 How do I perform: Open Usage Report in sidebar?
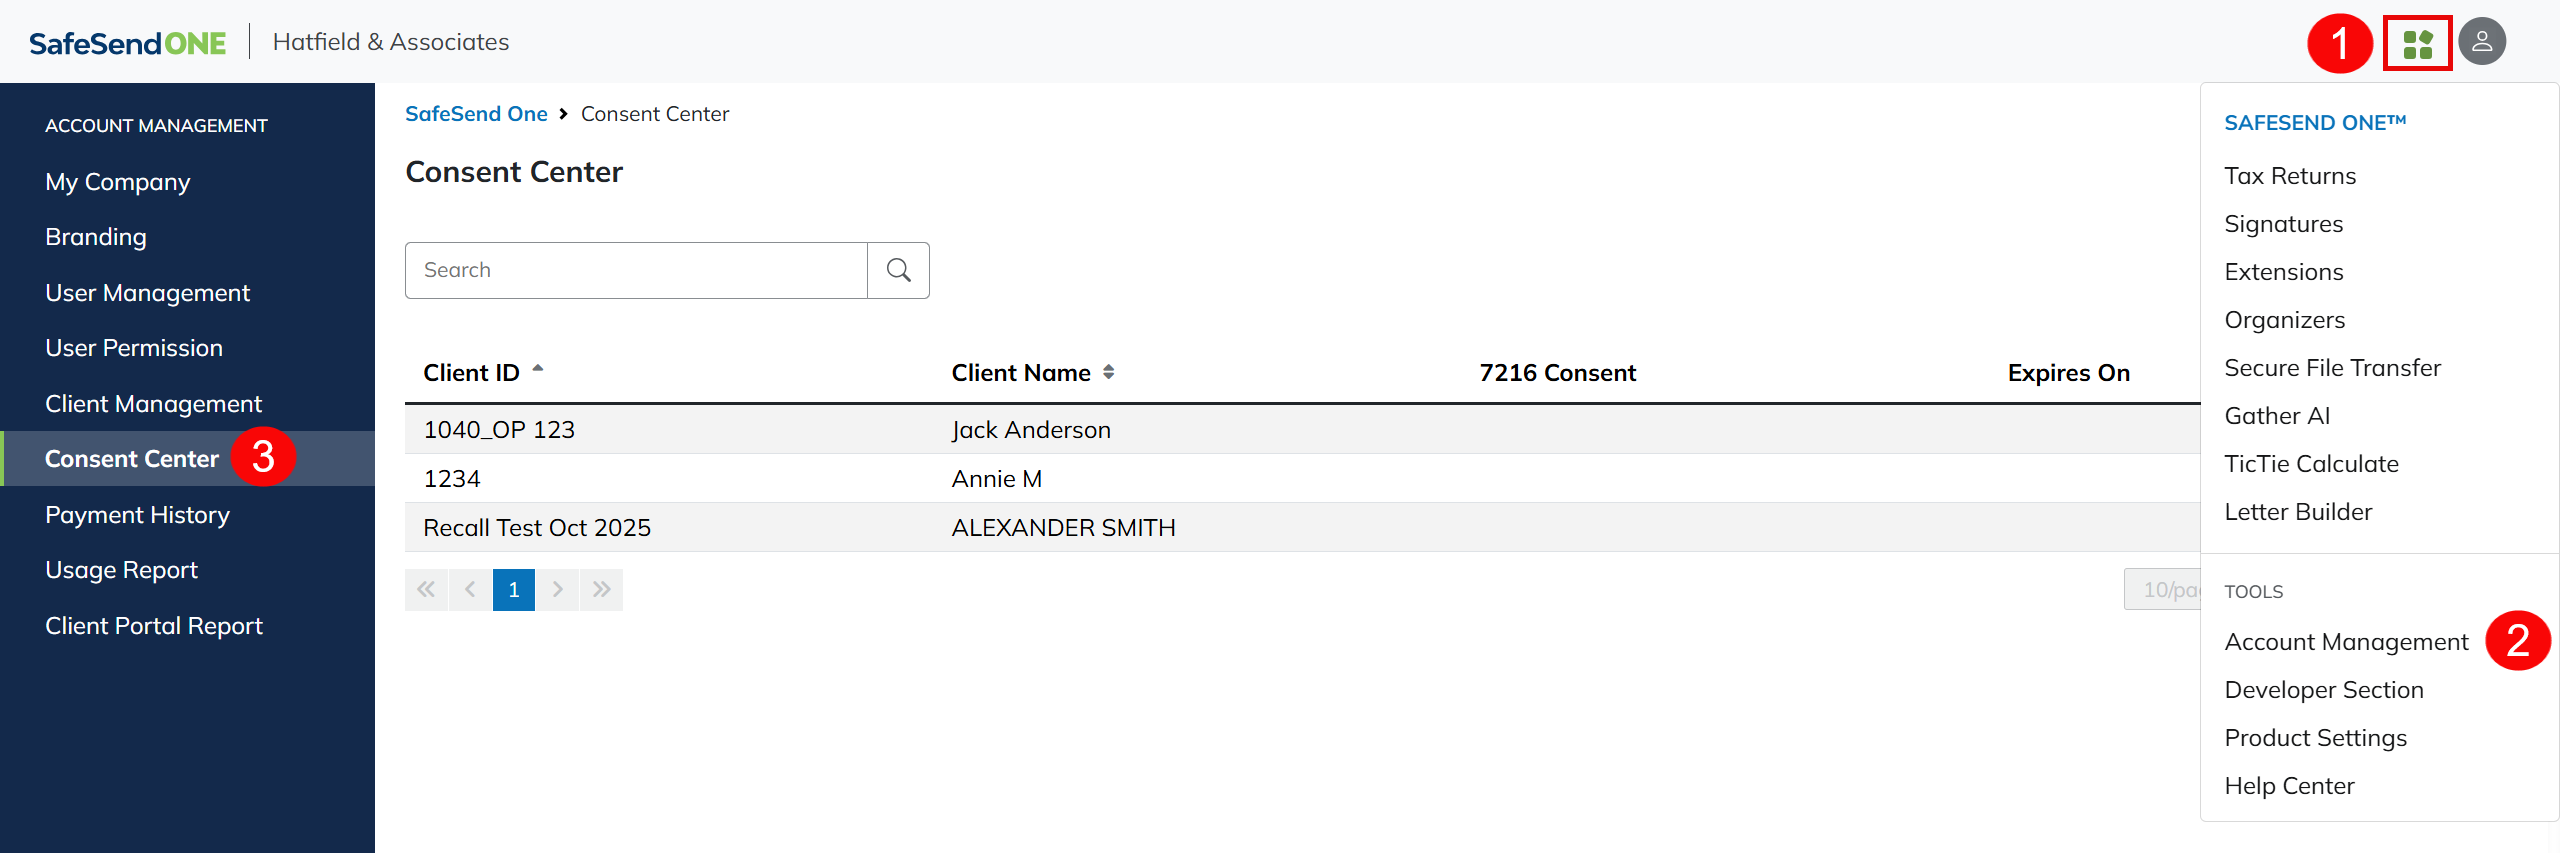tap(121, 570)
